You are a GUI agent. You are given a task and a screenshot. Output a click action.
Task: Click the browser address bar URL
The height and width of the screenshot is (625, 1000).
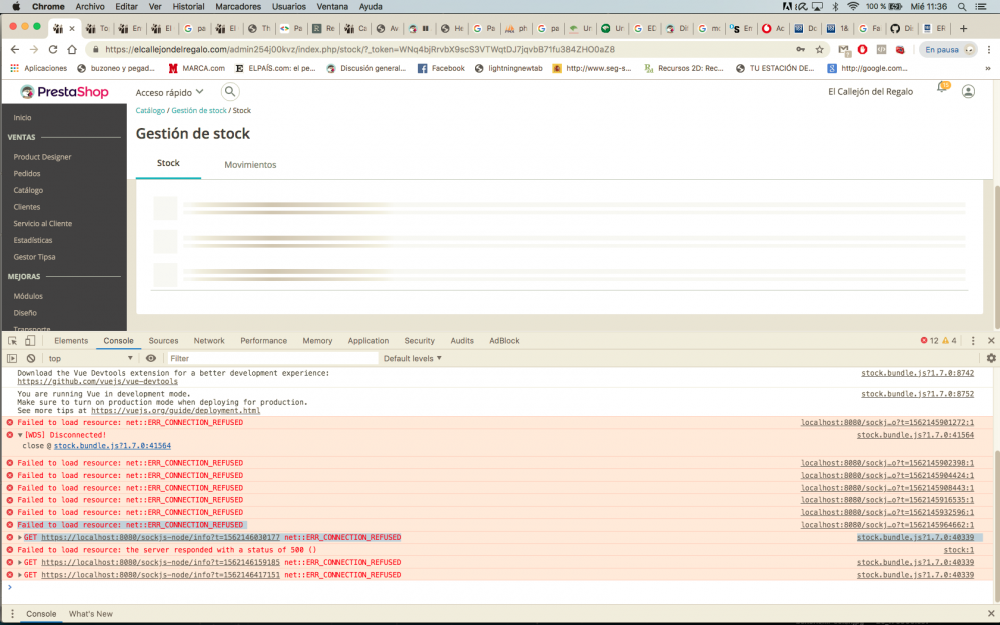(360, 49)
